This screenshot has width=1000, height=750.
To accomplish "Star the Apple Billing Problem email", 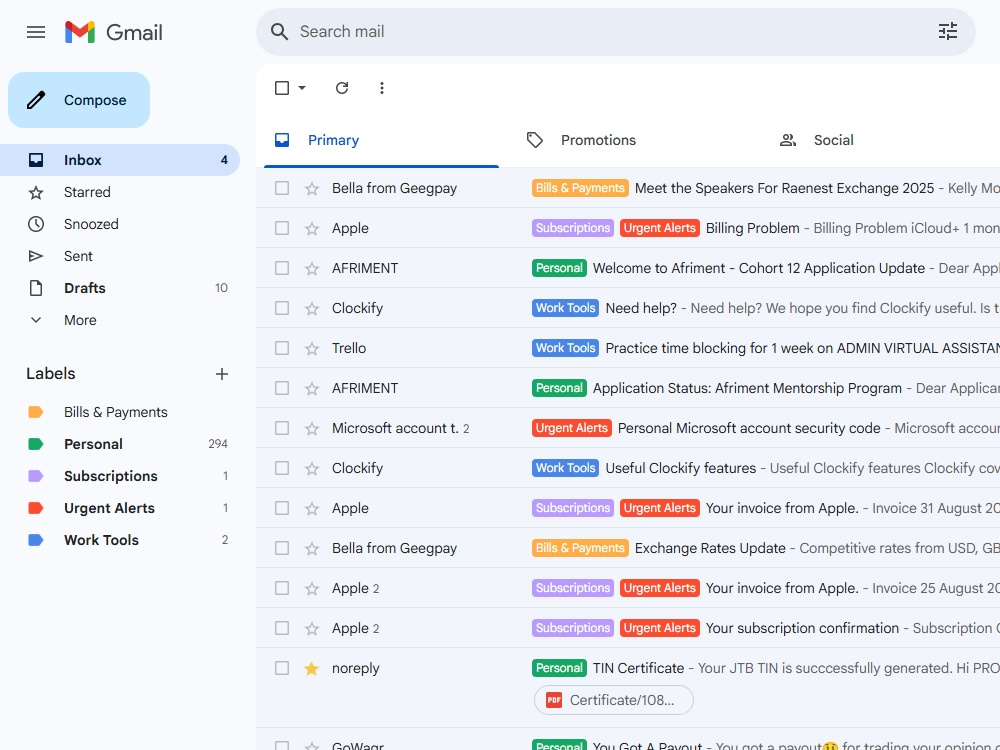I will coord(311,228).
